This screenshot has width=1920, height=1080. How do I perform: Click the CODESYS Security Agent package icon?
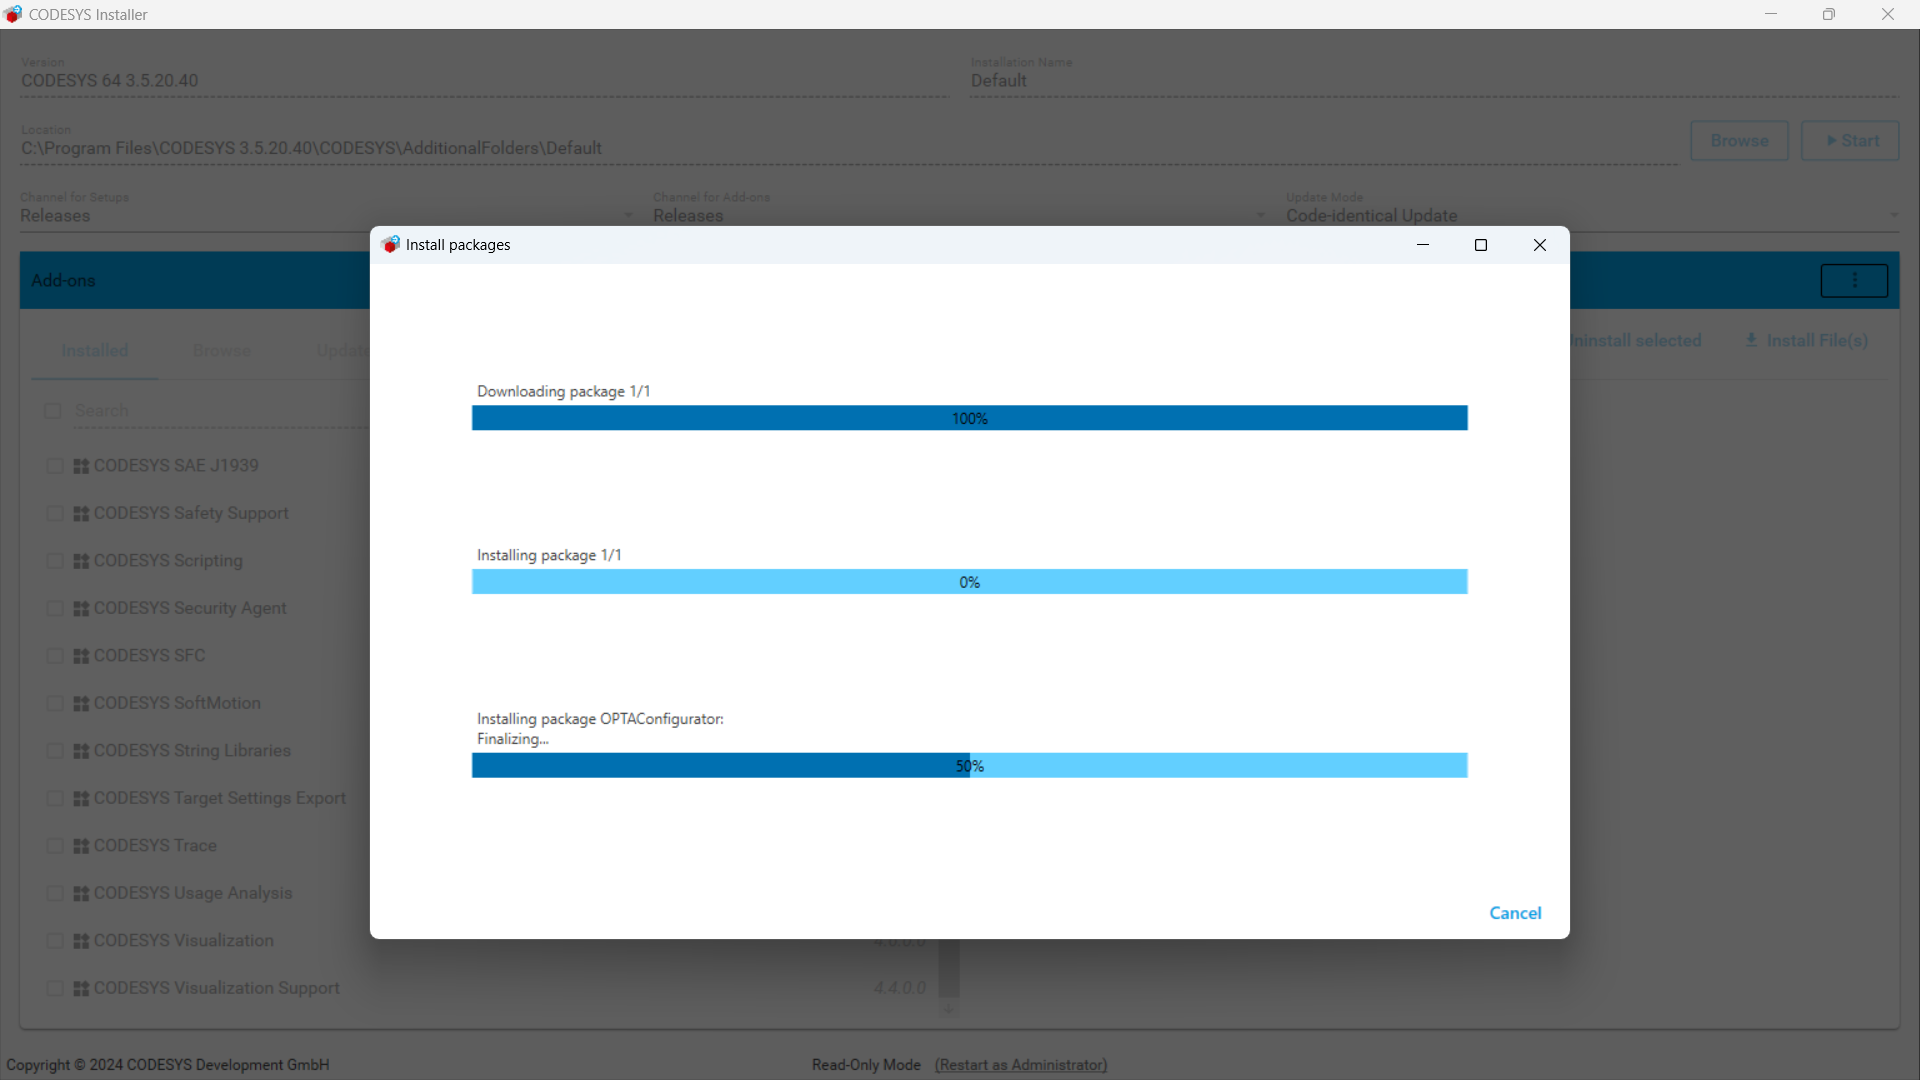pos(81,609)
